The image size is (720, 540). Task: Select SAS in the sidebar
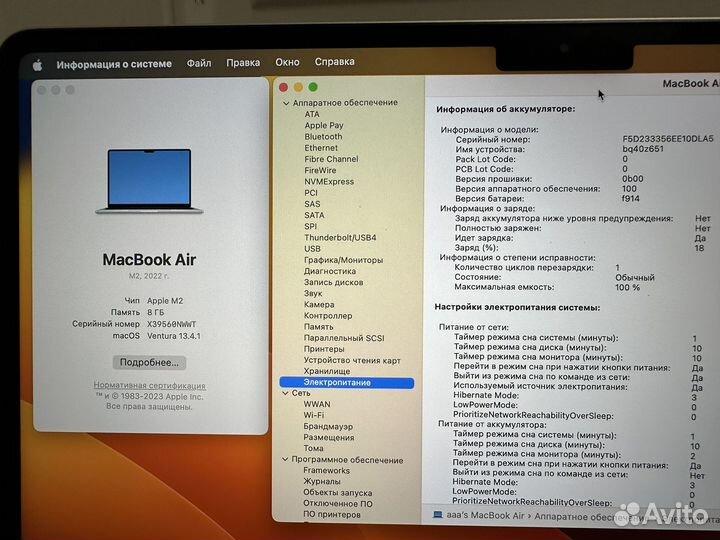coord(312,204)
